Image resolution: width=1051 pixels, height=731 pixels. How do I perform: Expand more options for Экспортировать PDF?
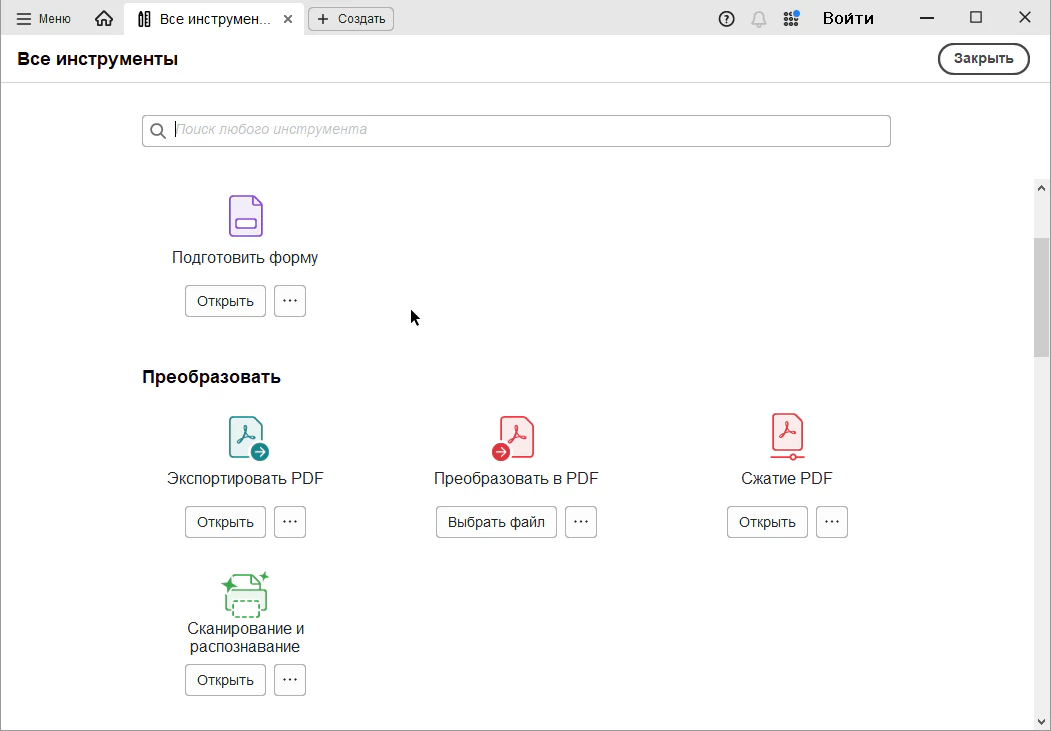pos(290,522)
